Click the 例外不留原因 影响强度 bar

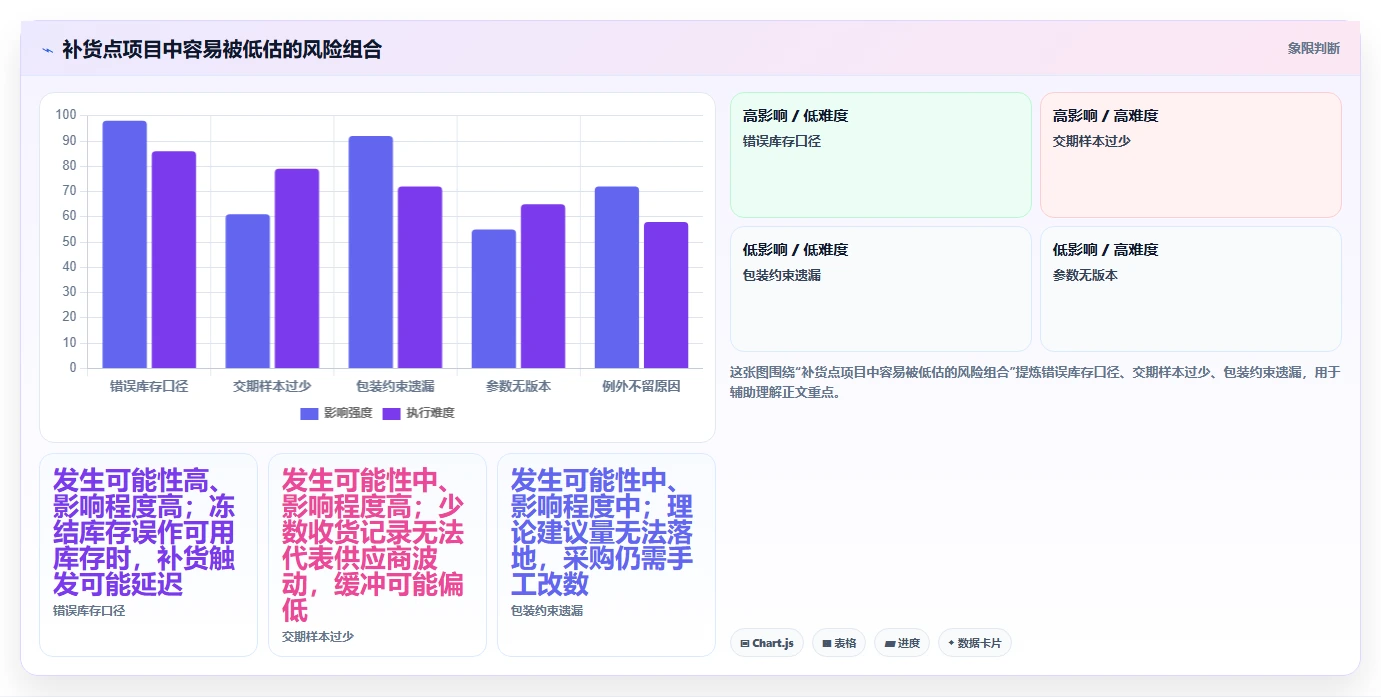(617, 277)
